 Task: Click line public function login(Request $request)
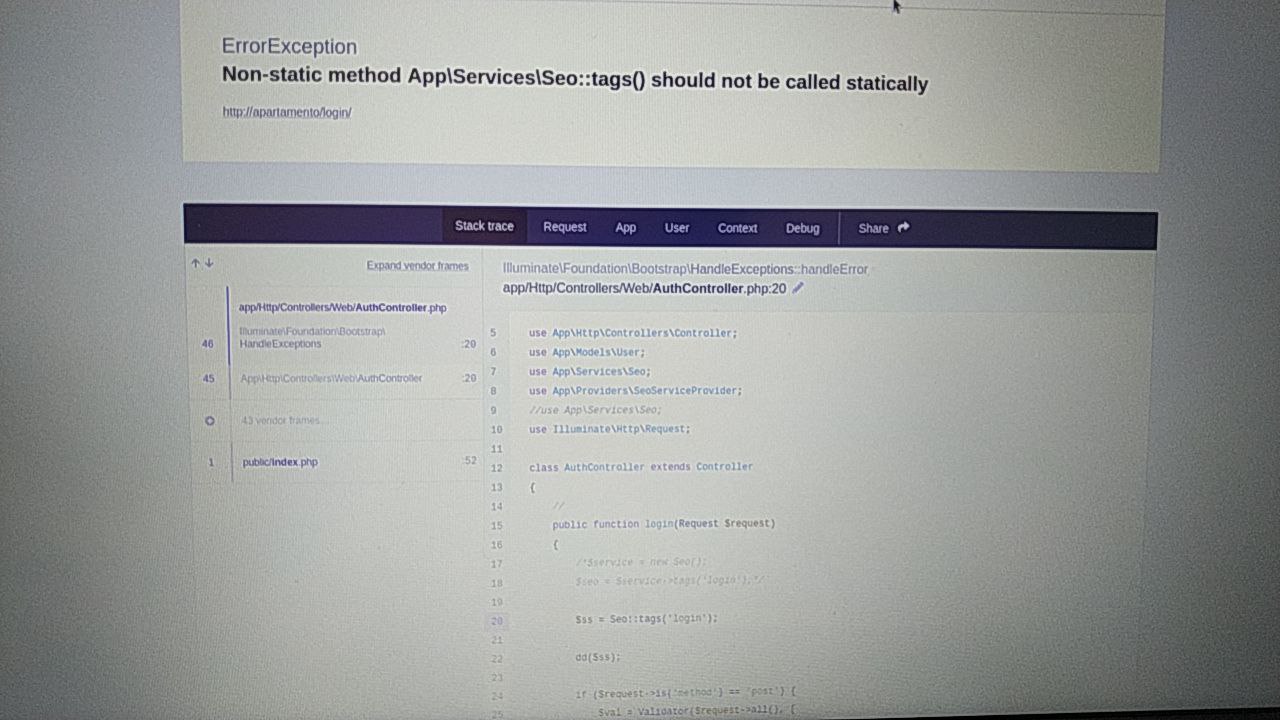pyautogui.click(x=663, y=524)
